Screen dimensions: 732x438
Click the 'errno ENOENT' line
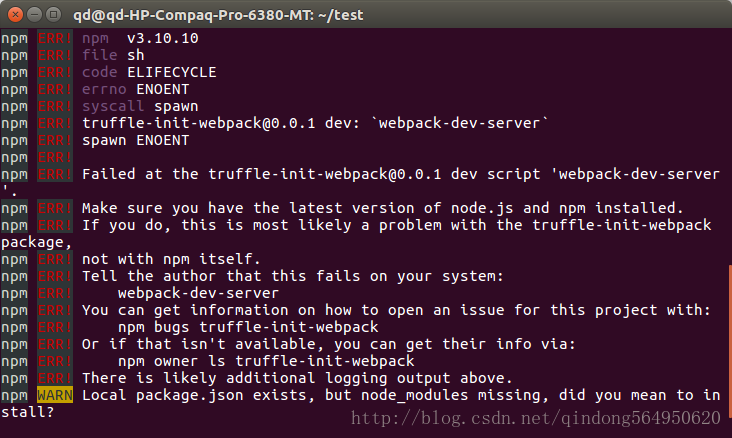135,89
